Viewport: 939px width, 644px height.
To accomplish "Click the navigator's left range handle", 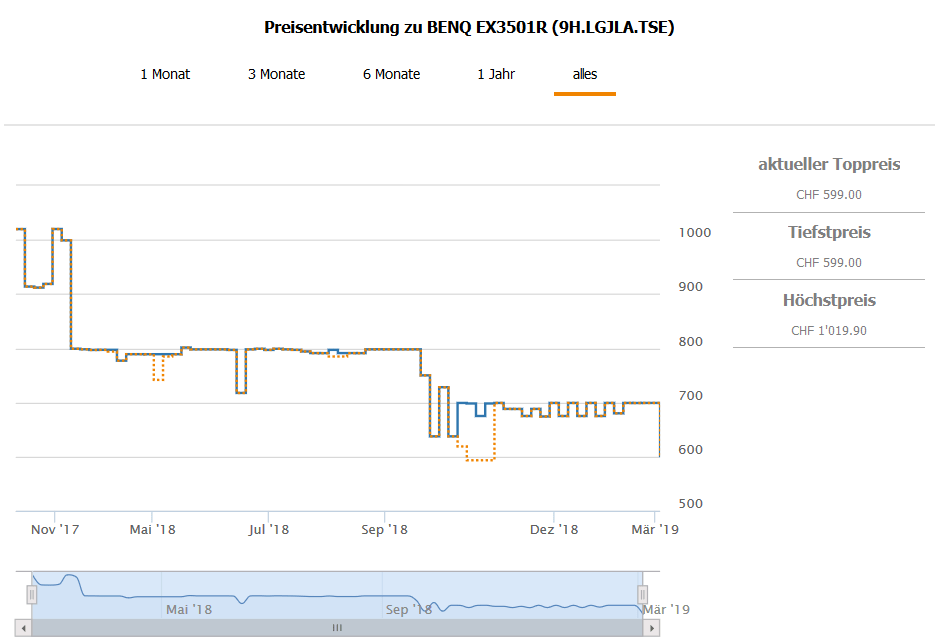I will (32, 594).
